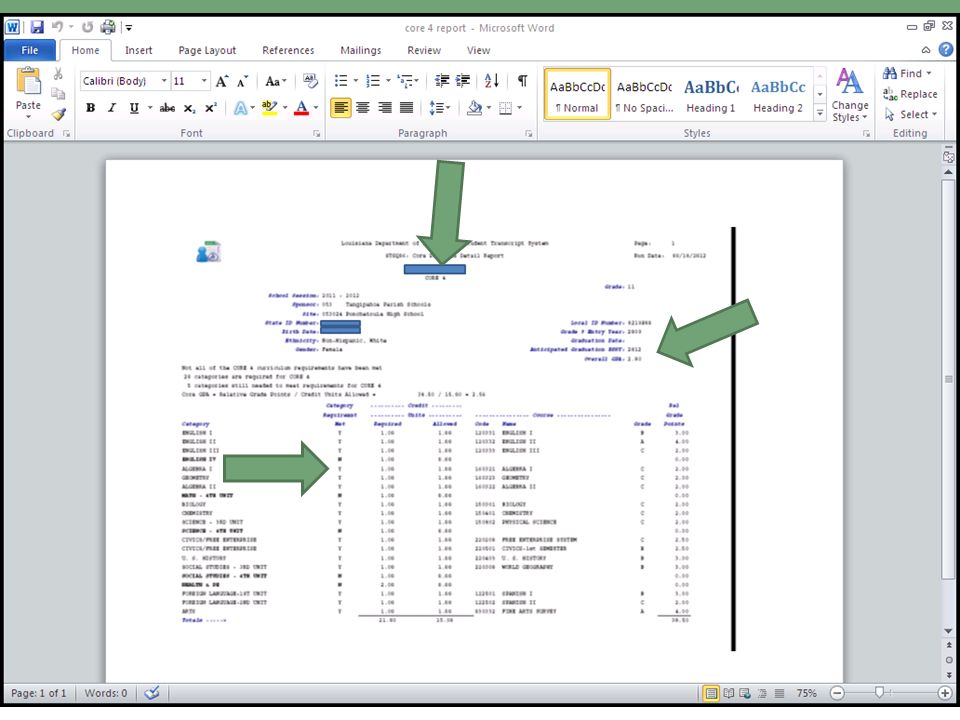The height and width of the screenshot is (720, 960).
Task: Switch to the Page Layout tab
Action: [207, 50]
